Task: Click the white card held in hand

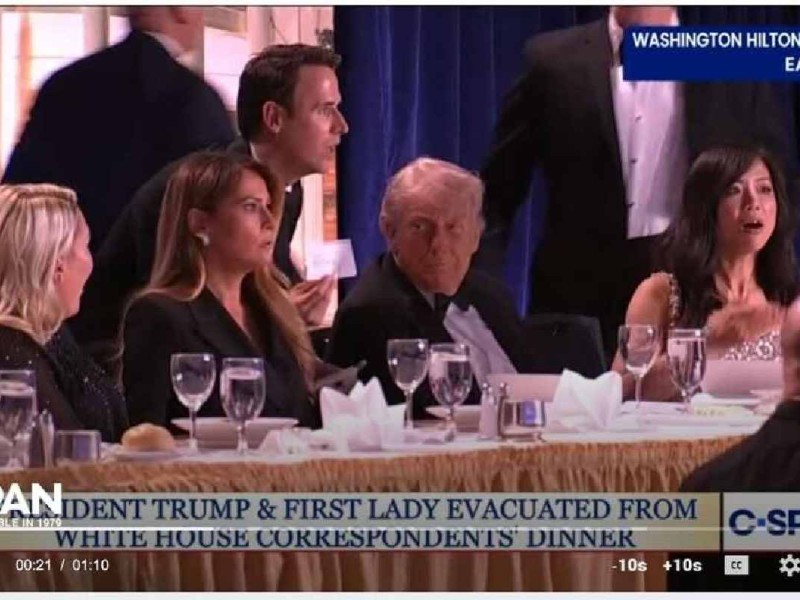Action: pos(332,260)
